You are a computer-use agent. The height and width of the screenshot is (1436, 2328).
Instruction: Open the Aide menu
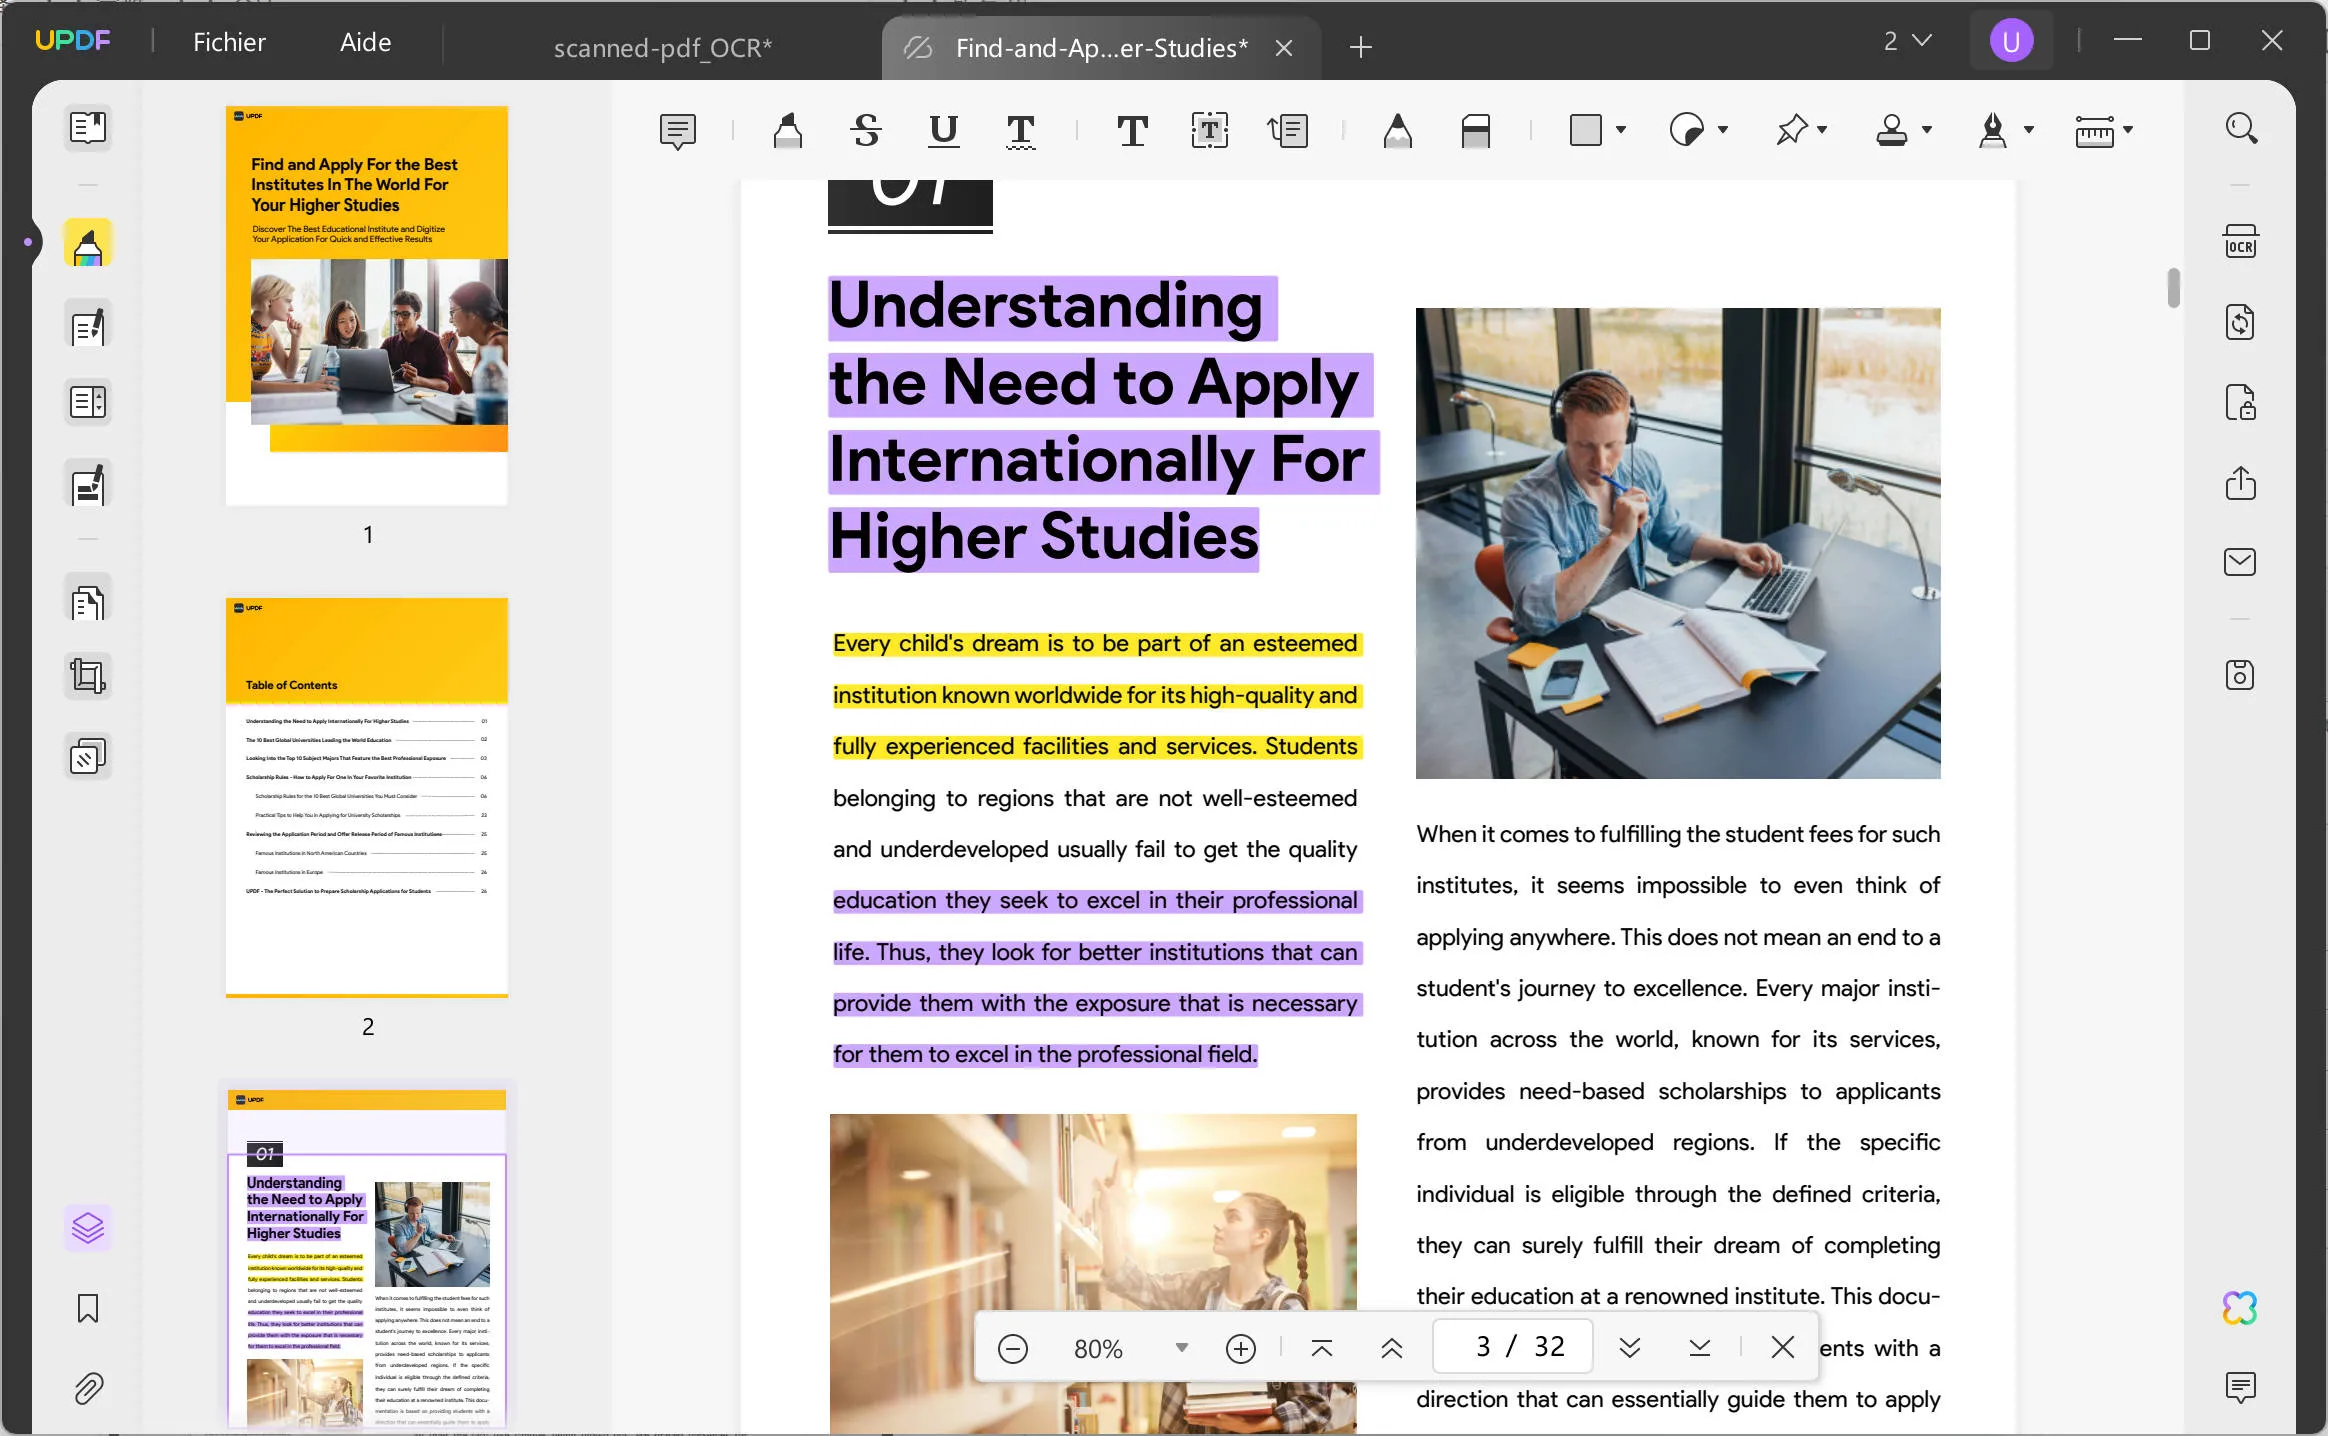(x=366, y=42)
